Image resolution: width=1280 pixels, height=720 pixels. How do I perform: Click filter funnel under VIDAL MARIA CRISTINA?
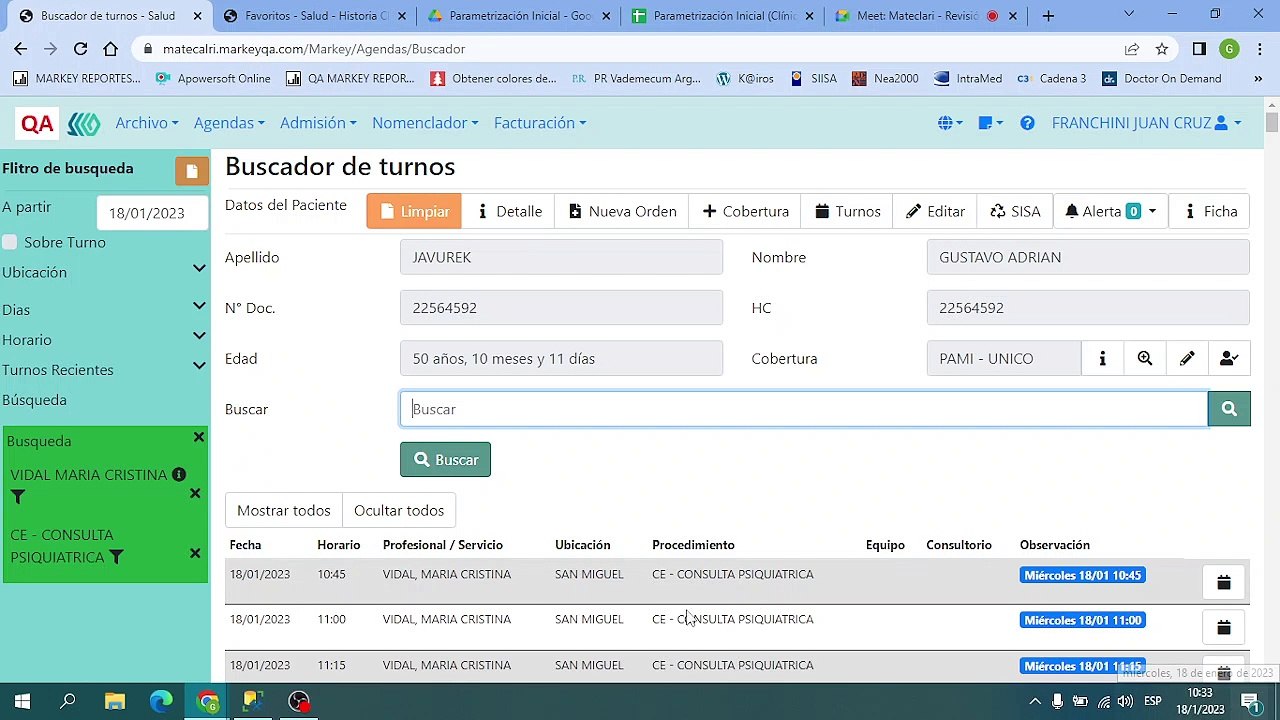[18, 497]
